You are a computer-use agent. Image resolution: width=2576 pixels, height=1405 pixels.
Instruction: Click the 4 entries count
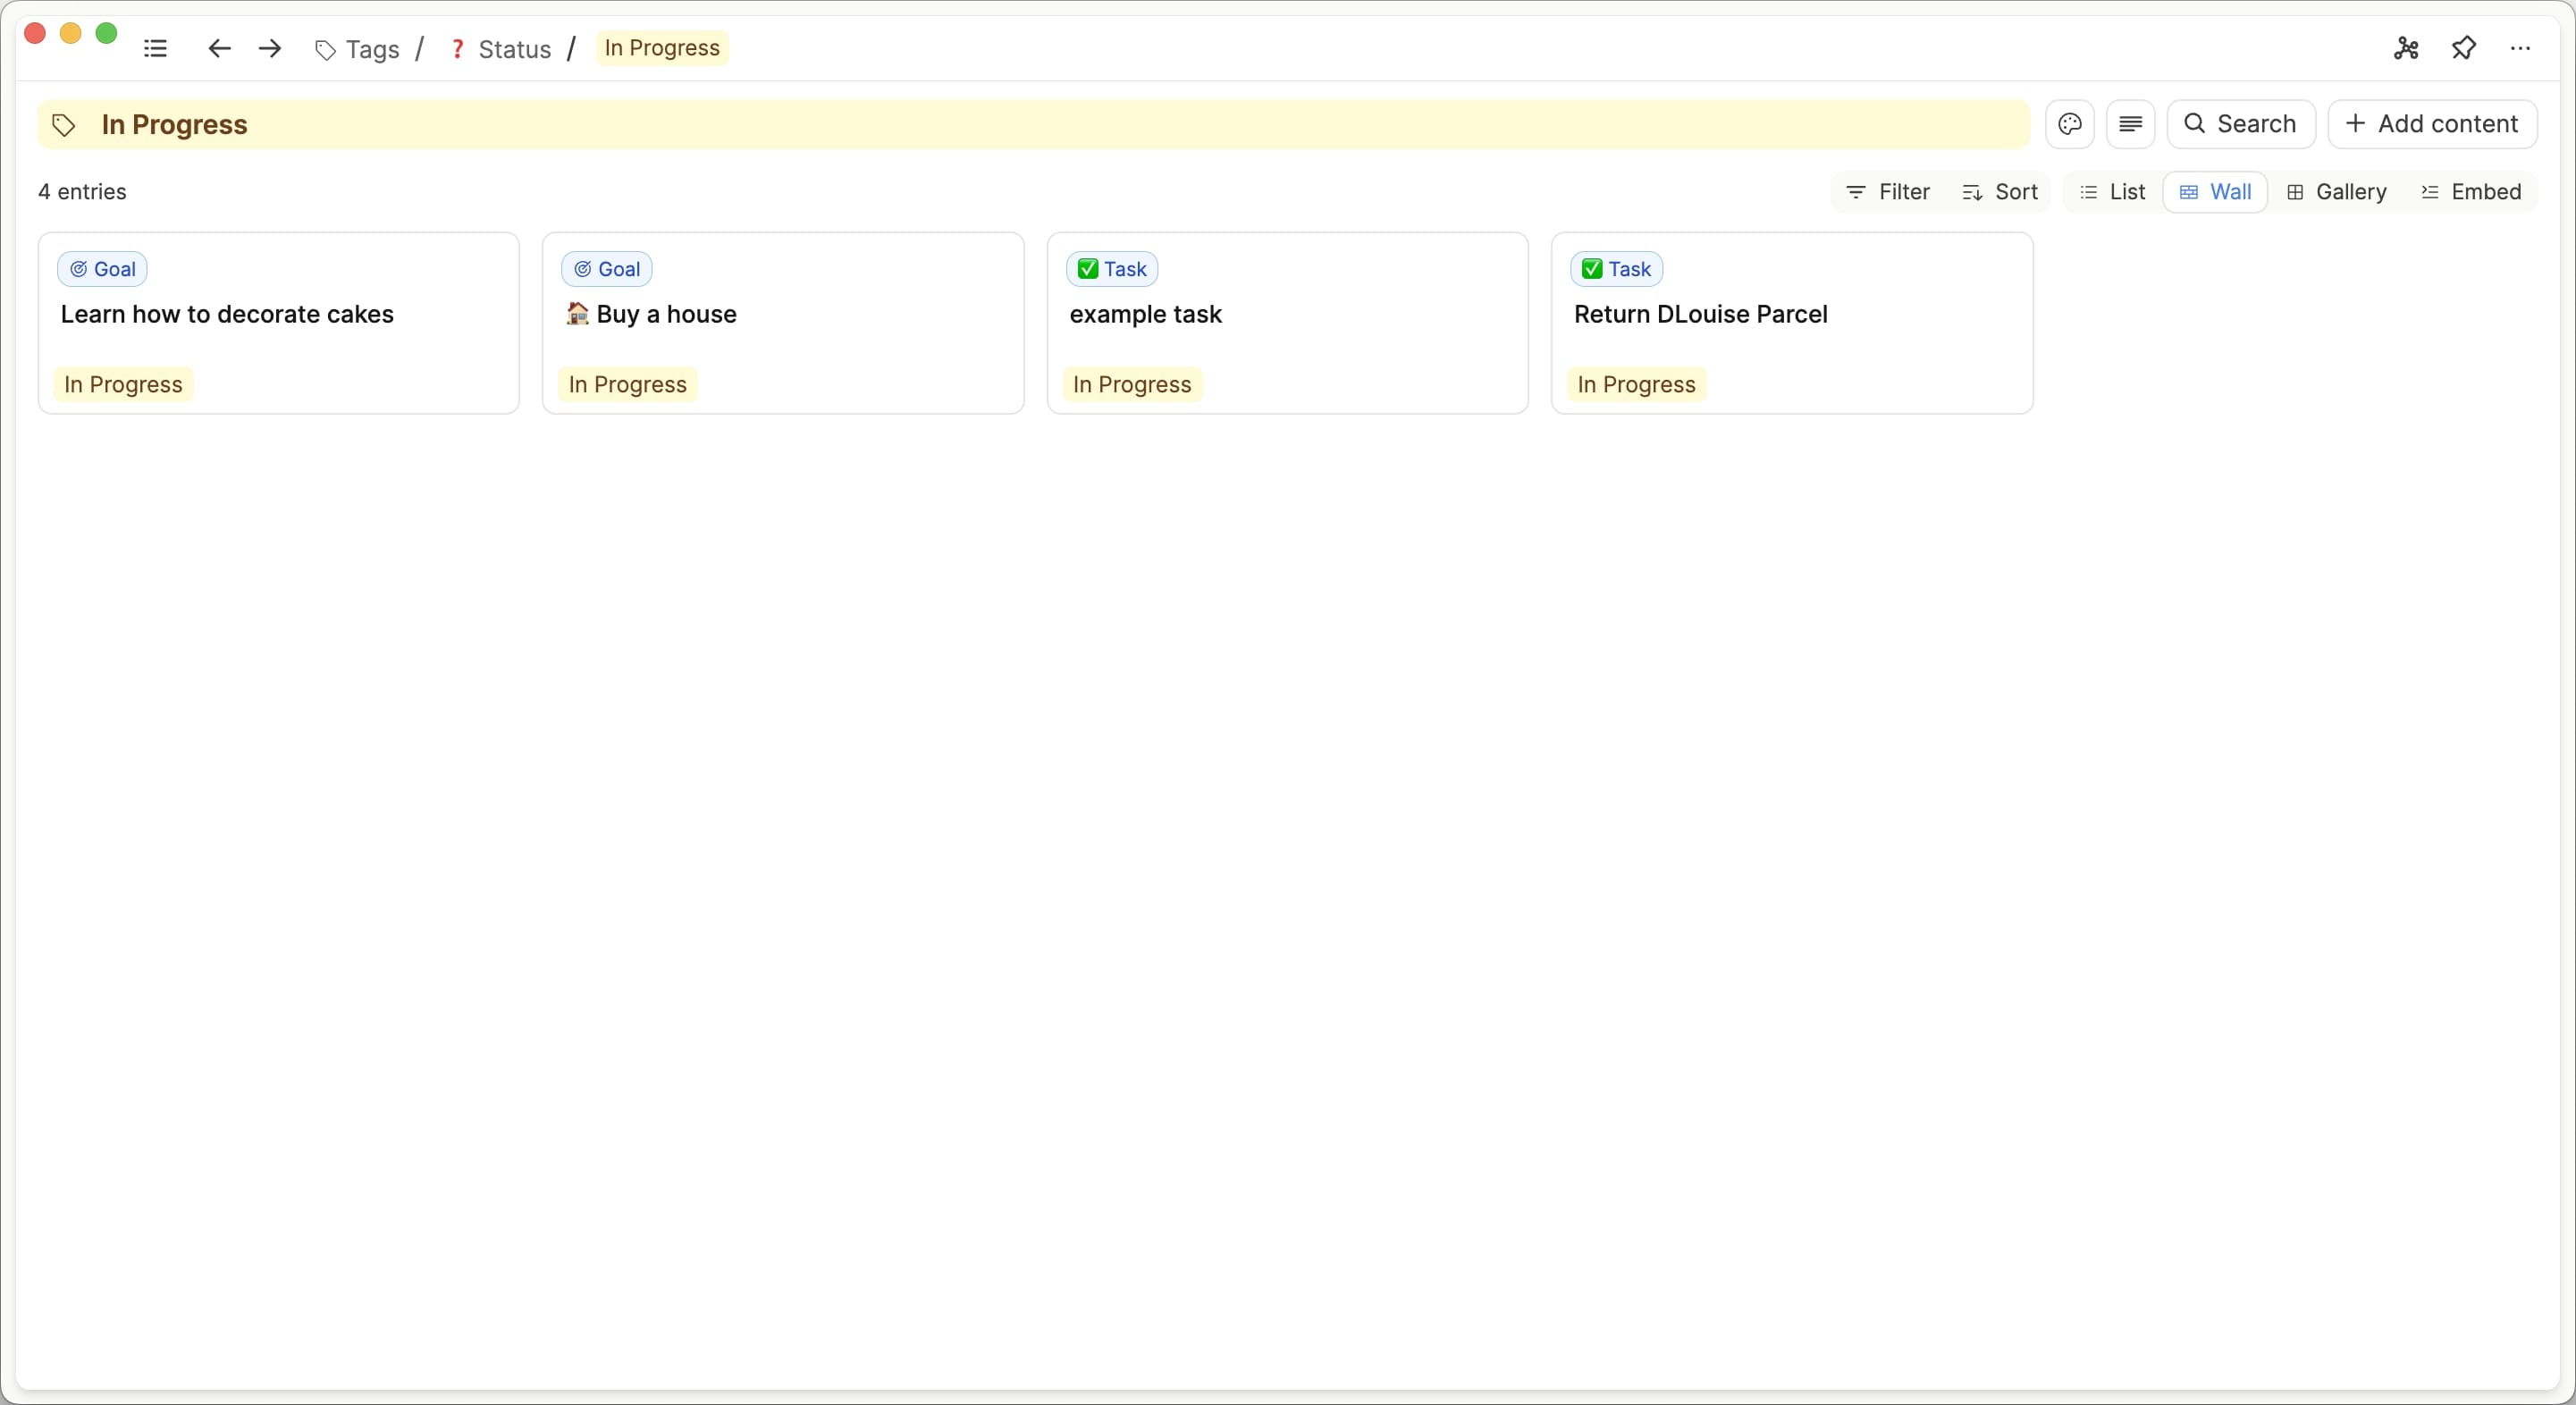82,192
